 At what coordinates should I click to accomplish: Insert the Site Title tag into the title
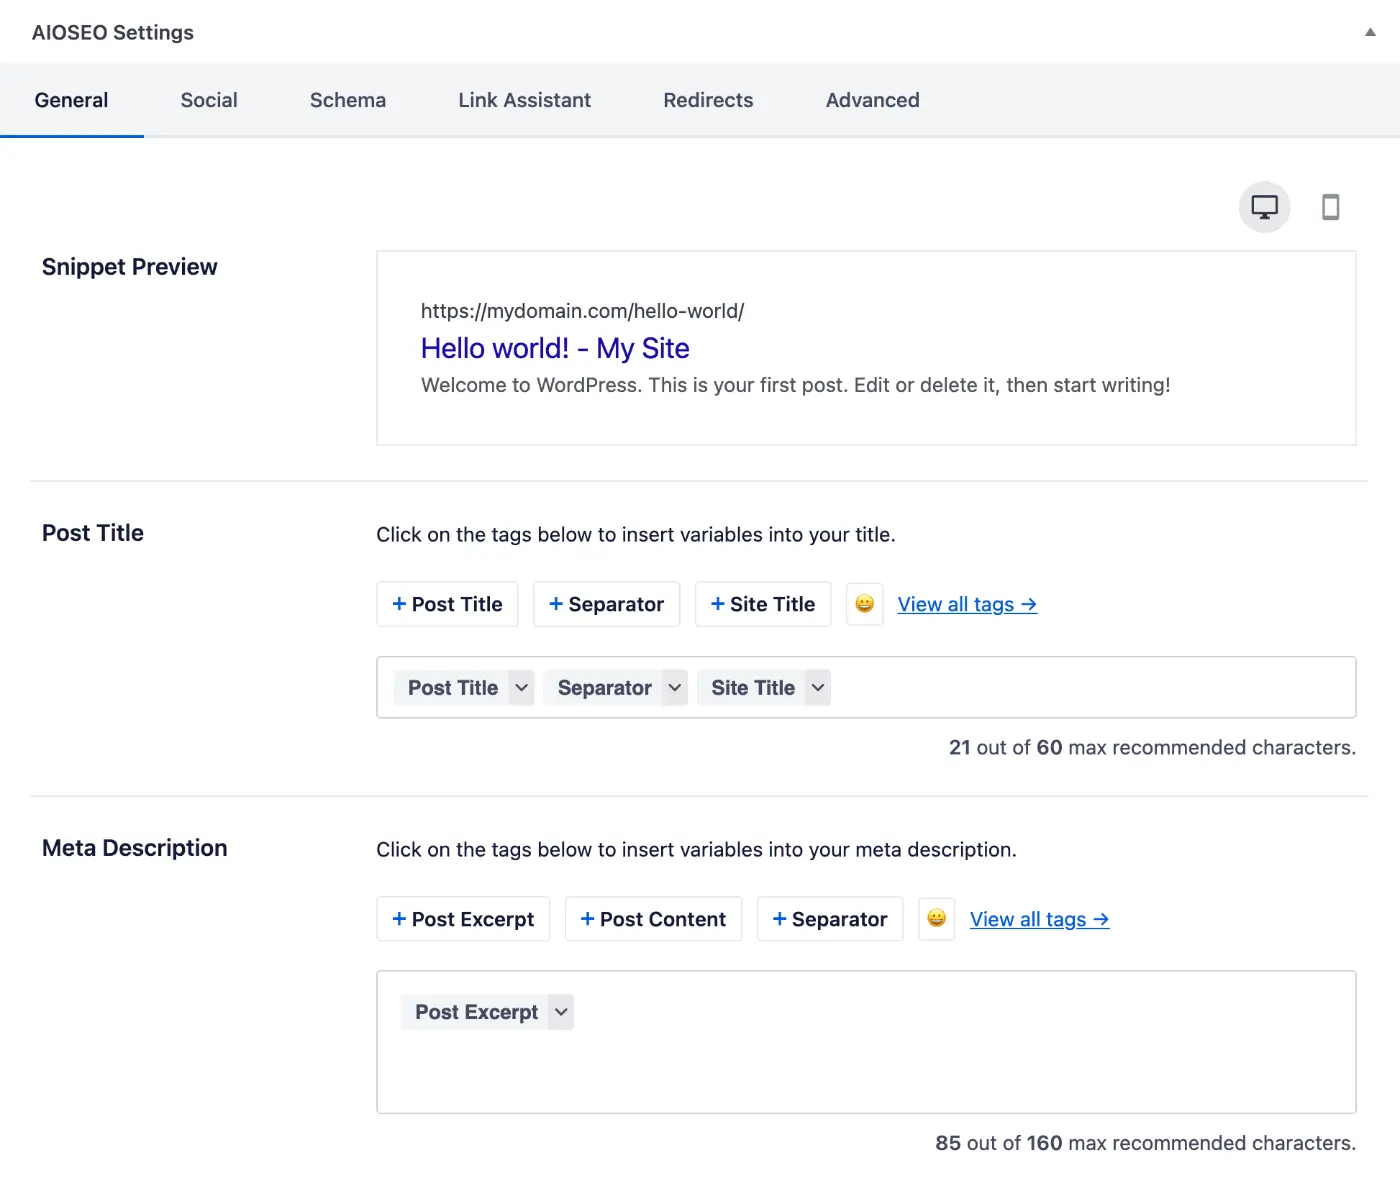pos(763,604)
